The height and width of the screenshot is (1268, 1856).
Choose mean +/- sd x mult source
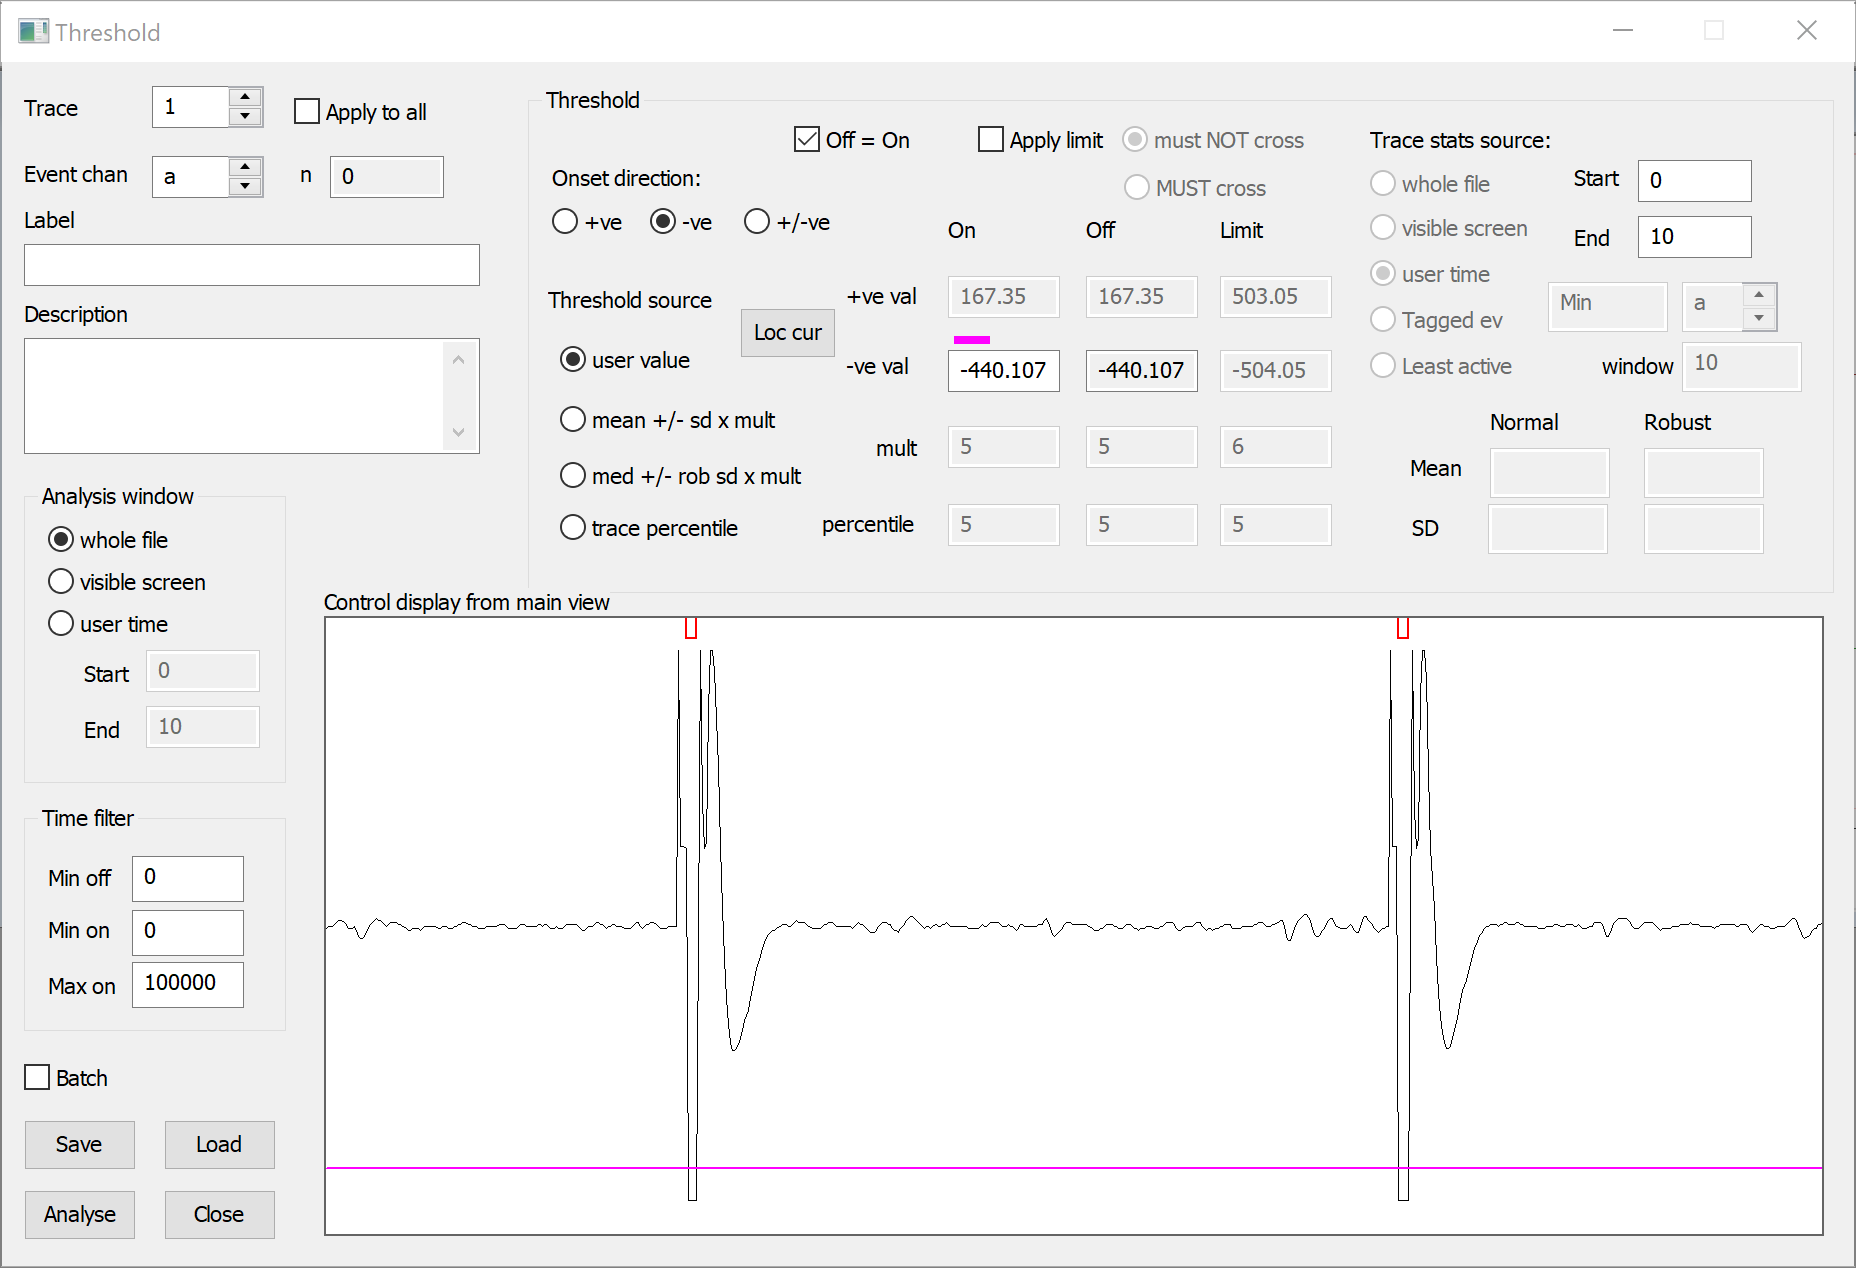click(x=573, y=419)
